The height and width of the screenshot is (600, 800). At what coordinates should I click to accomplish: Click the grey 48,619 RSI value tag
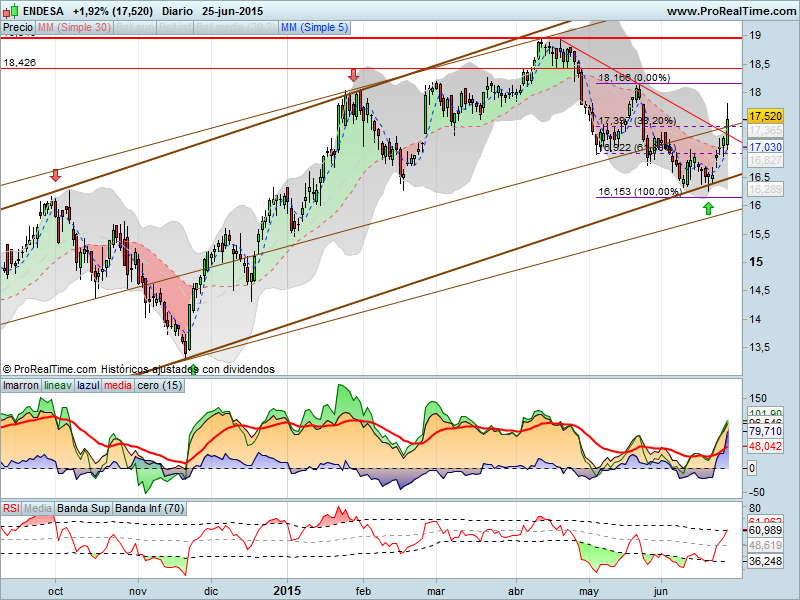[x=765, y=545]
